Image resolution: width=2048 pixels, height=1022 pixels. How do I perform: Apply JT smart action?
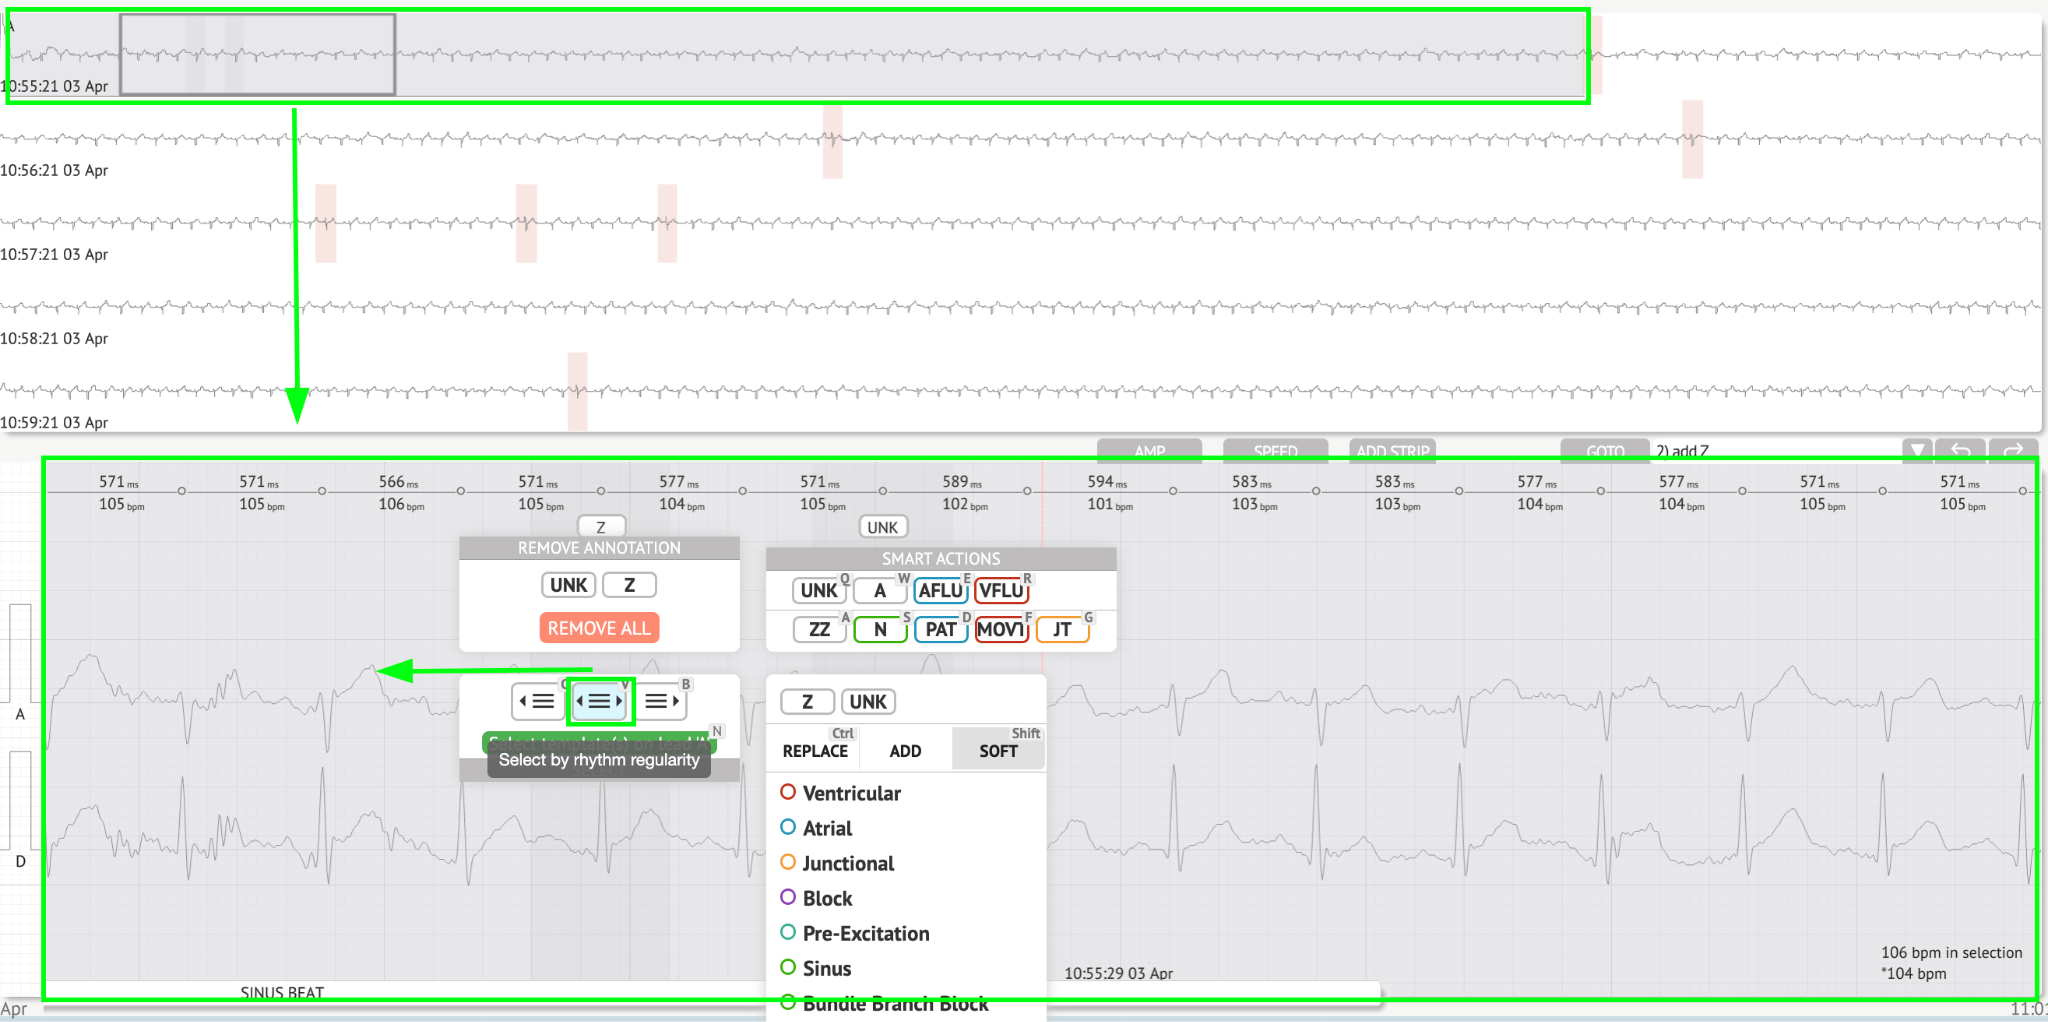pyautogui.click(x=1062, y=629)
